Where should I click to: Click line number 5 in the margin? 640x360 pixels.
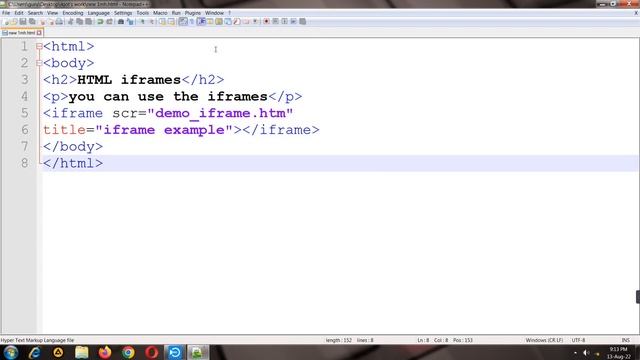coord(25,113)
